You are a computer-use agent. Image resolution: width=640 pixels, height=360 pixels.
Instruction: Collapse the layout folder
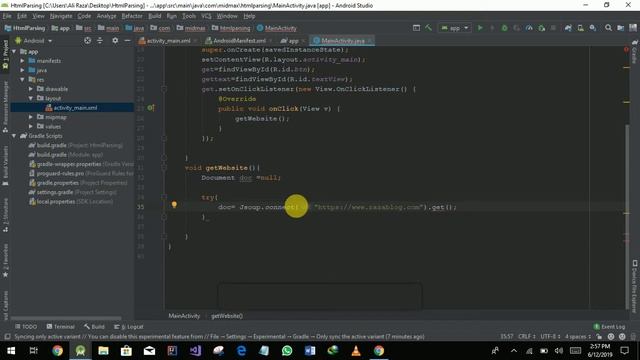[31, 98]
